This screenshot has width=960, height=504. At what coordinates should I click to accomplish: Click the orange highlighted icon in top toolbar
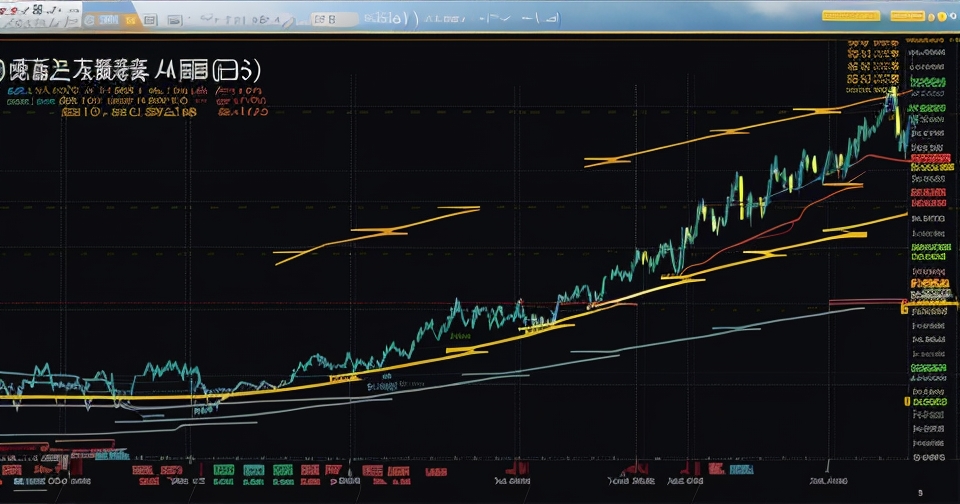point(130,18)
